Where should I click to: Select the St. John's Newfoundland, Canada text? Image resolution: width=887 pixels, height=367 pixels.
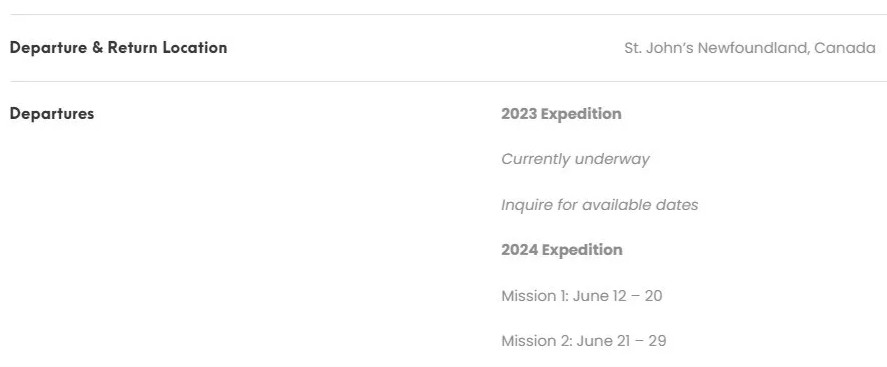pyautogui.click(x=750, y=48)
